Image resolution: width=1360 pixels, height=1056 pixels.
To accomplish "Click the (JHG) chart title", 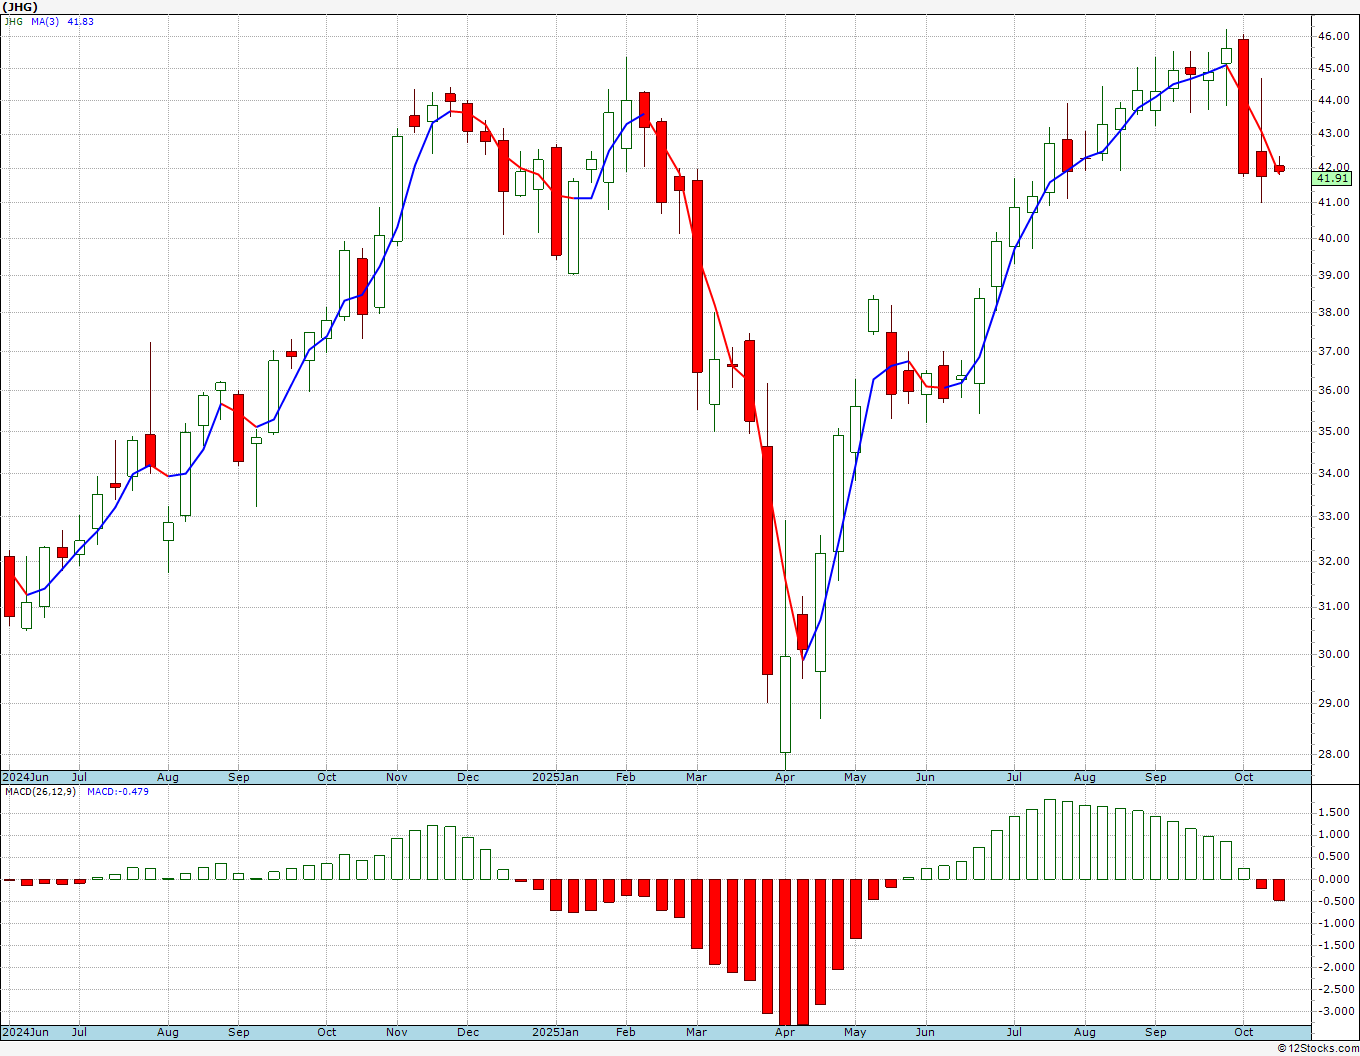I will pos(21,7).
